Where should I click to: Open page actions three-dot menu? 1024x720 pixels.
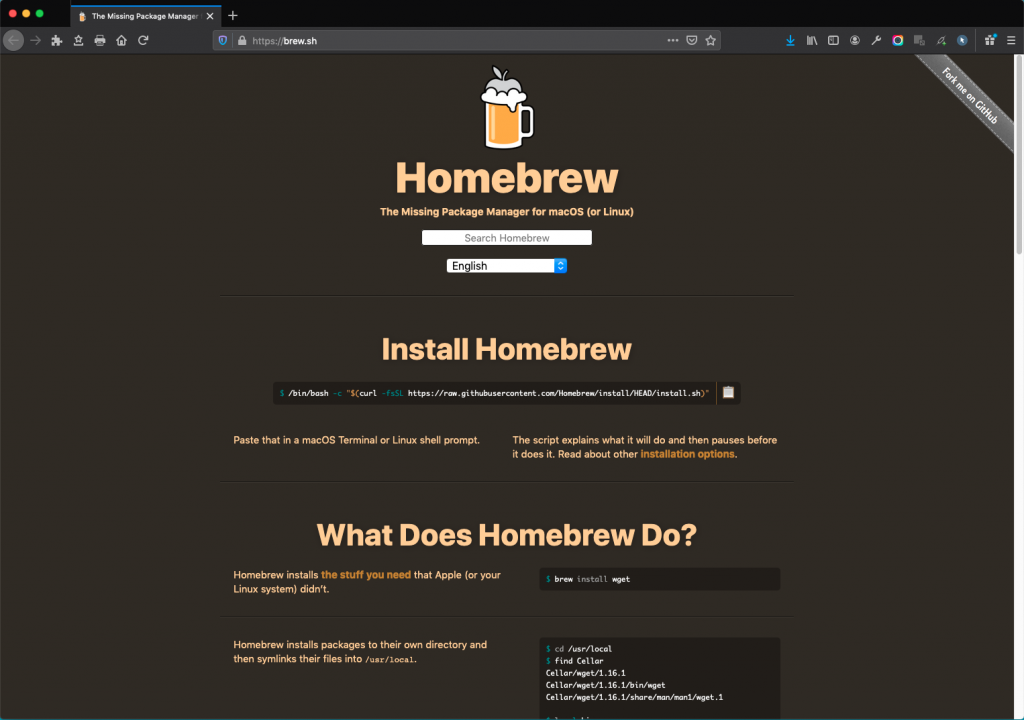673,41
